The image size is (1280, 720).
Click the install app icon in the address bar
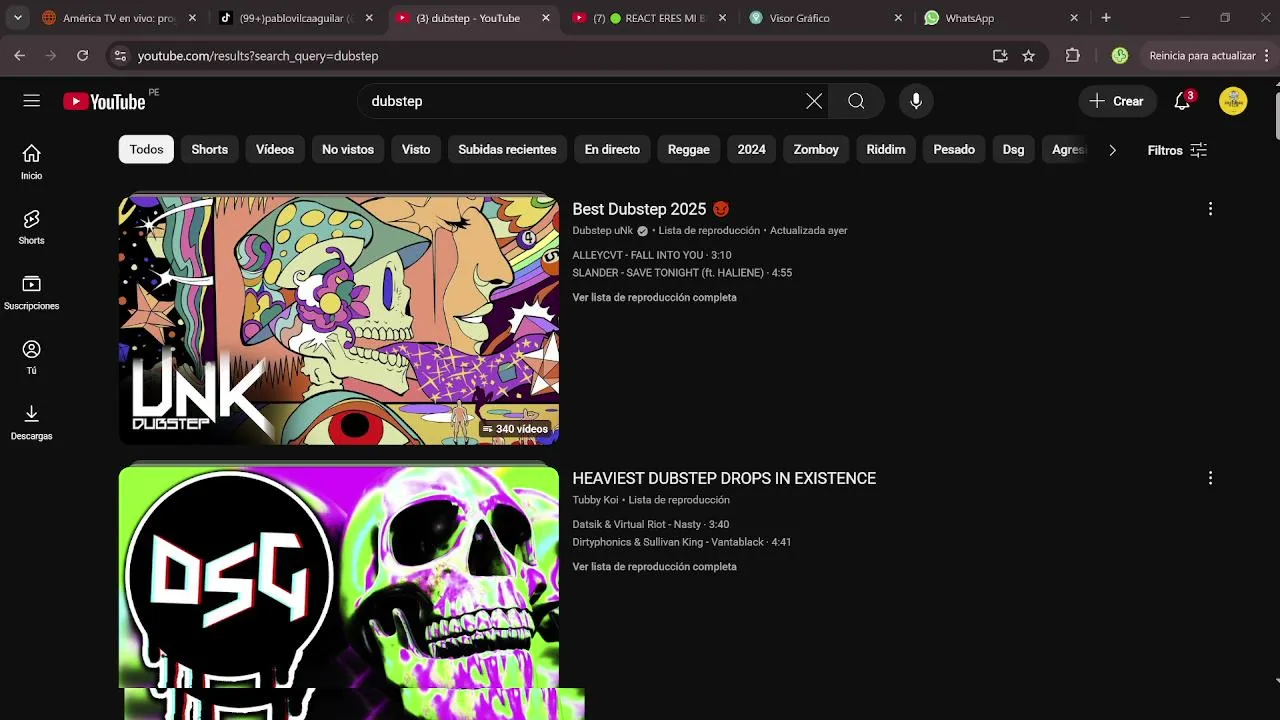coord(1000,56)
